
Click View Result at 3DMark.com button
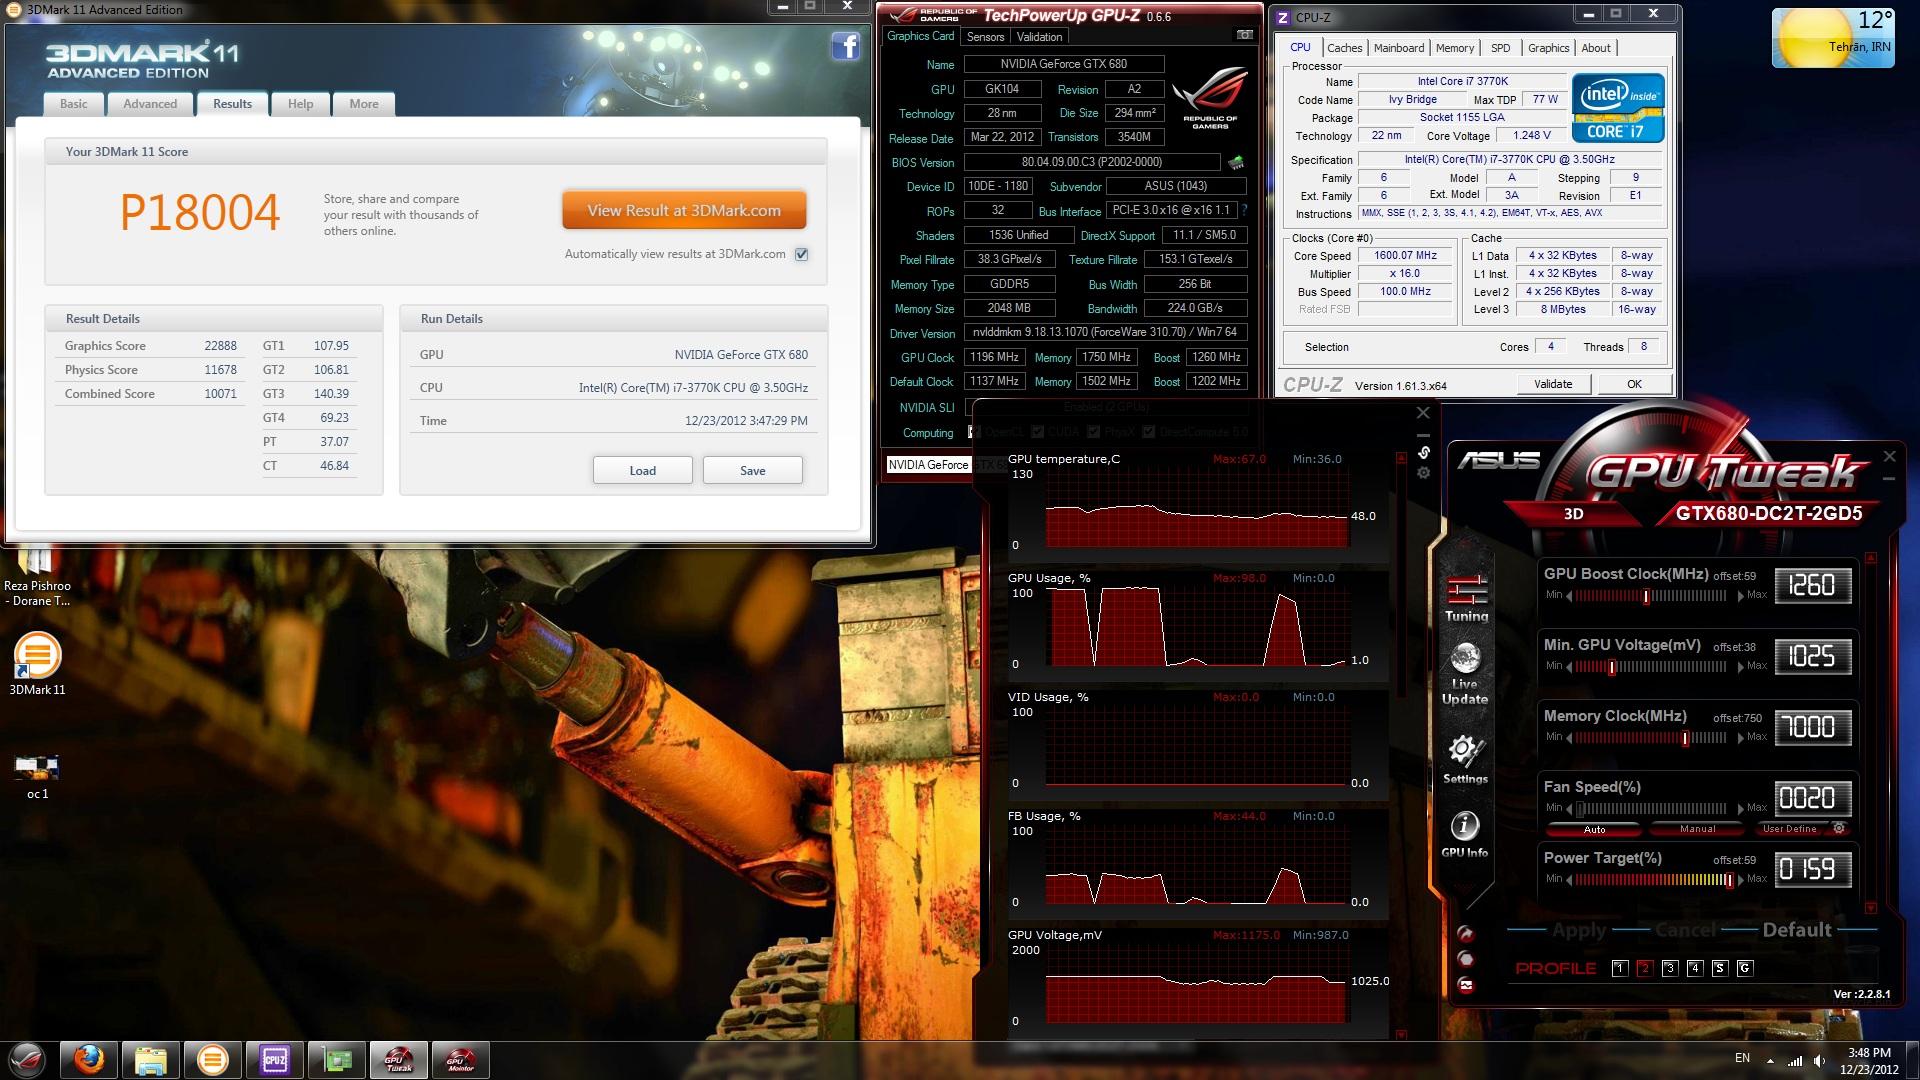pyautogui.click(x=684, y=211)
